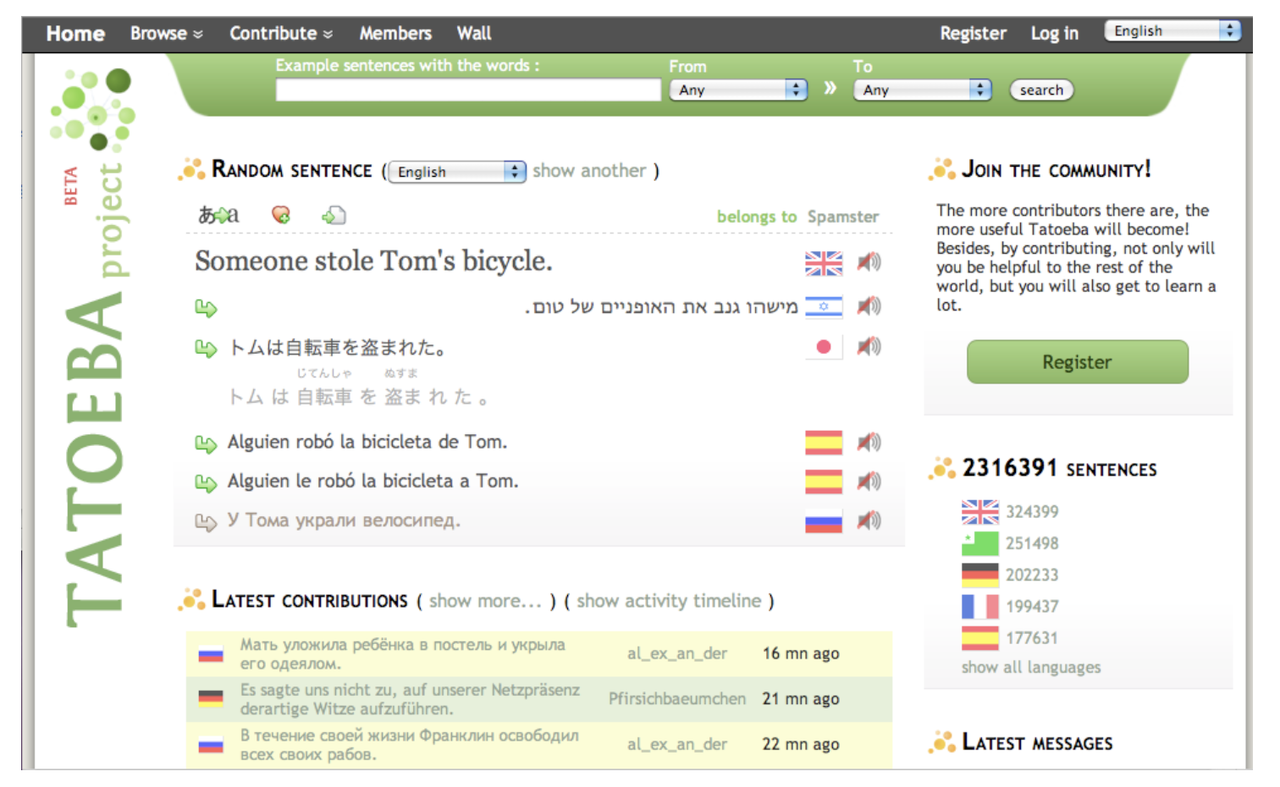The height and width of the screenshot is (787, 1280).
Task: Play audio for the English sentence
Action: pos(869,262)
